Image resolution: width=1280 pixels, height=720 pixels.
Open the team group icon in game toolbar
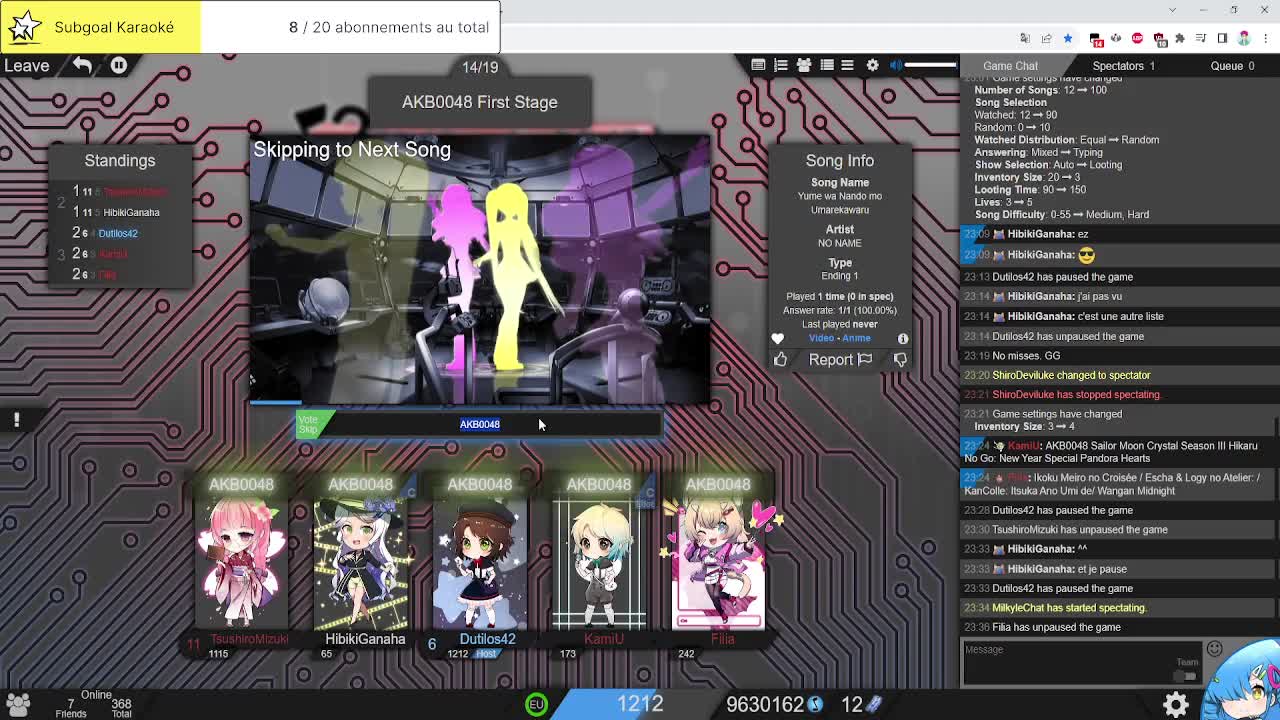click(x=804, y=65)
